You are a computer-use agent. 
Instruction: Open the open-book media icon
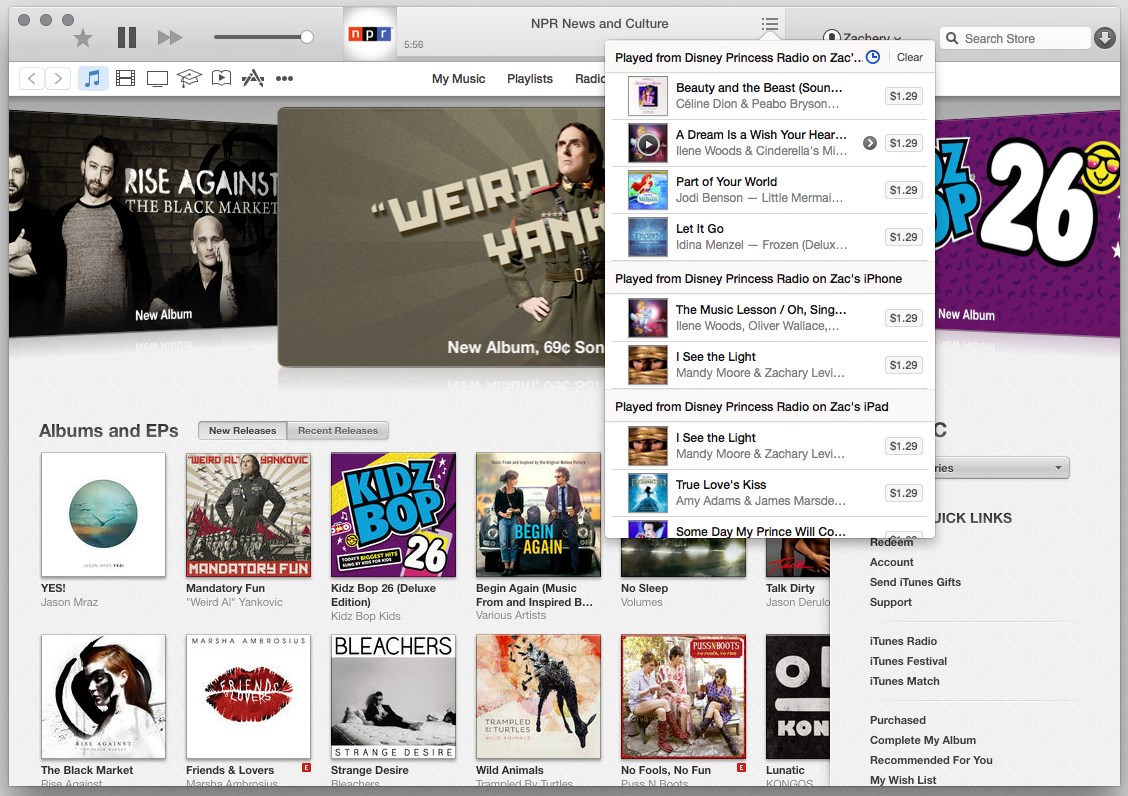222,78
